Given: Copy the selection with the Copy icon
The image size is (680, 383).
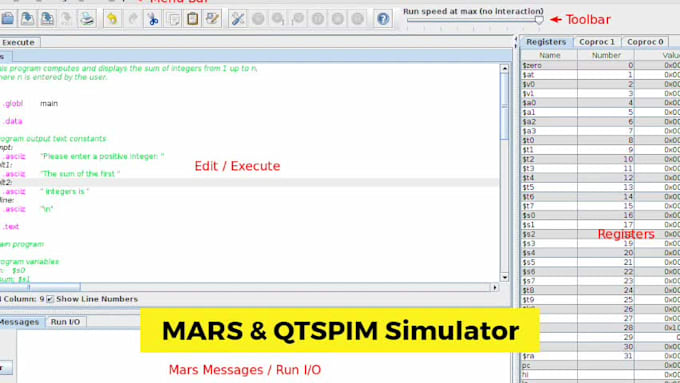Looking at the screenshot, I should [173, 19].
